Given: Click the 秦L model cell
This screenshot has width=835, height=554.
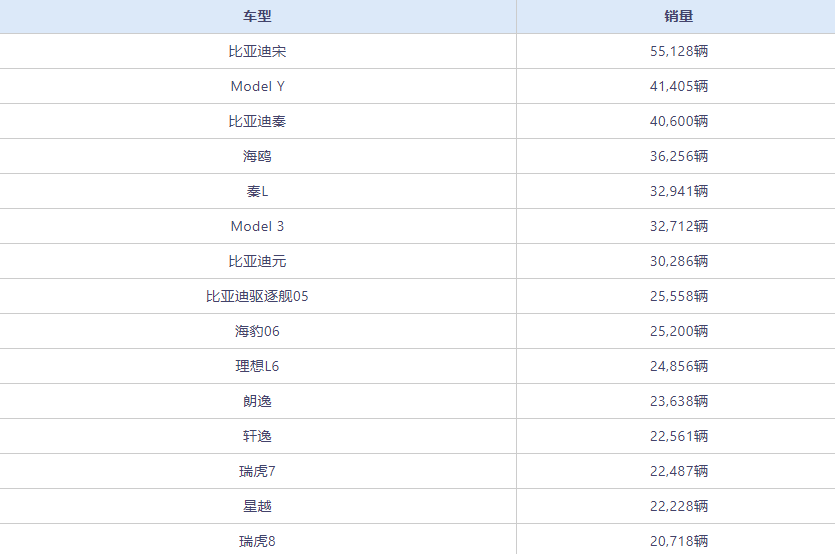Looking at the screenshot, I should point(257,191).
